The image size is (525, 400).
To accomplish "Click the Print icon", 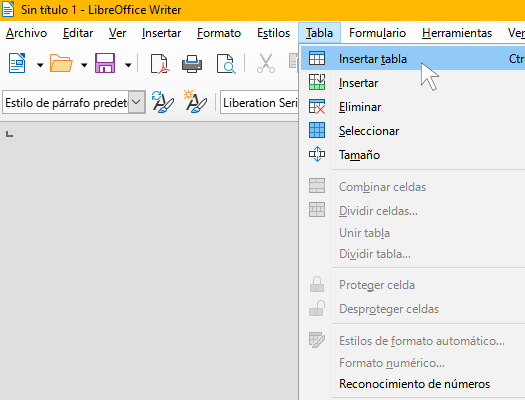I will tap(192, 63).
